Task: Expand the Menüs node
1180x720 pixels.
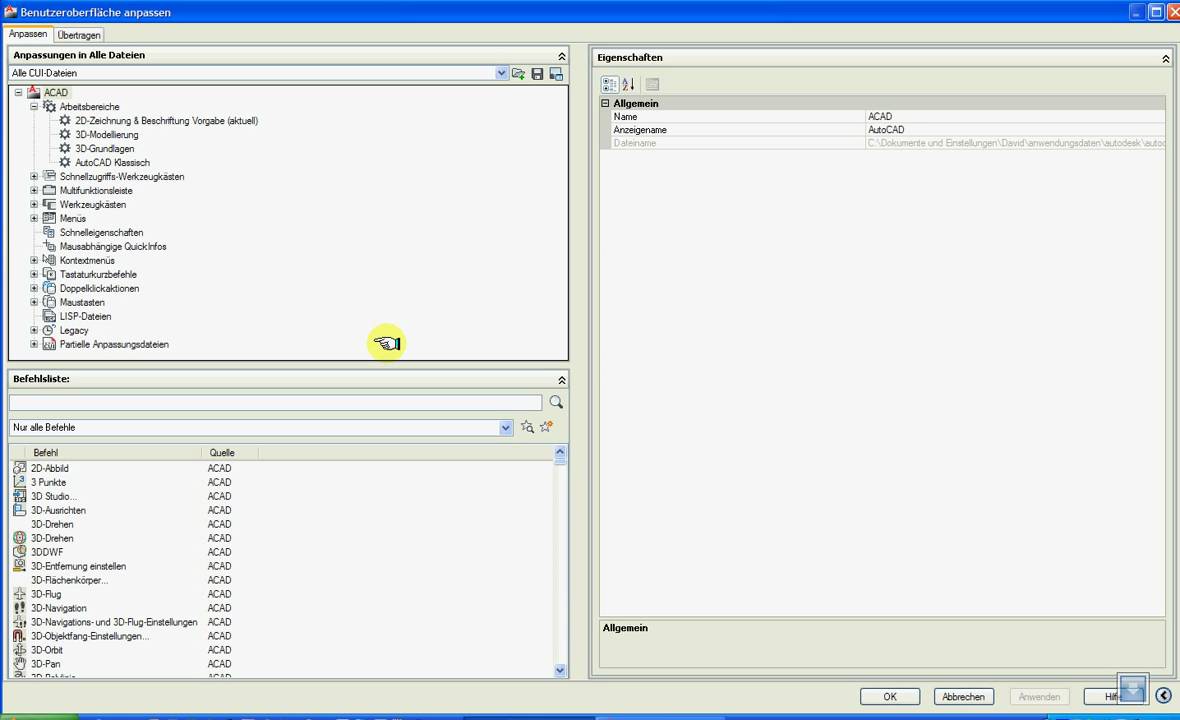Action: pyautogui.click(x=34, y=218)
